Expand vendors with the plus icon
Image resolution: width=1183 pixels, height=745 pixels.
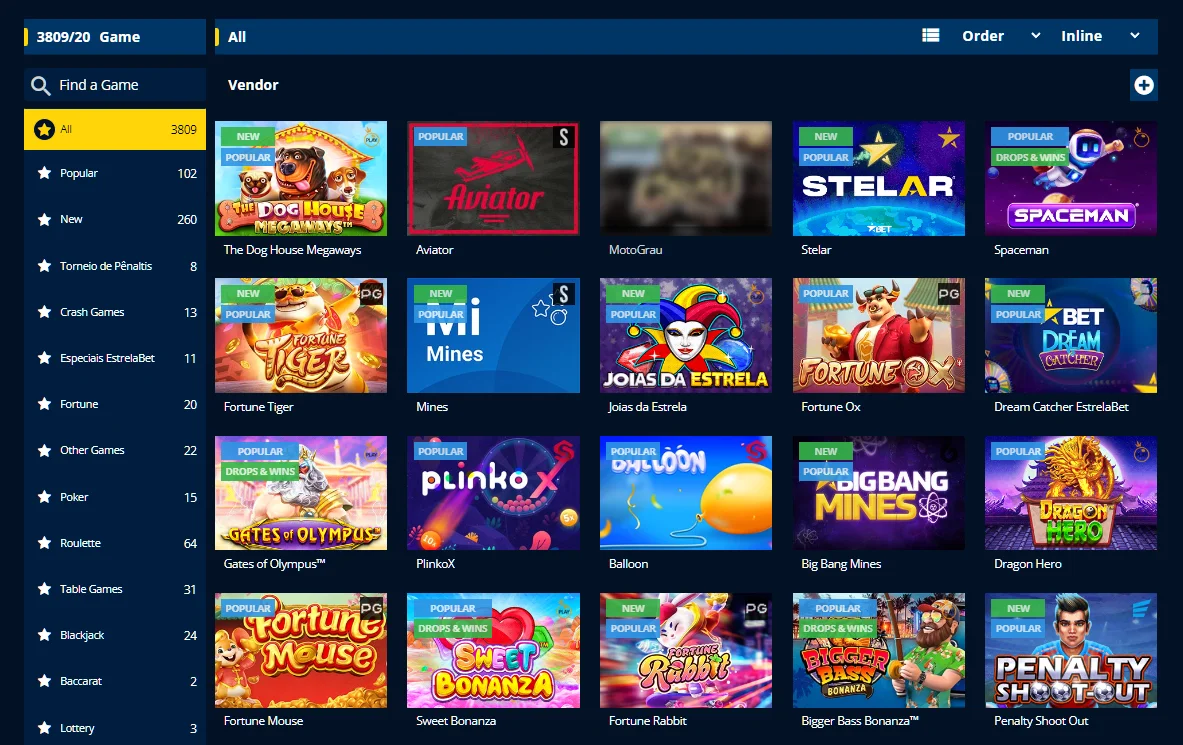pos(1144,85)
